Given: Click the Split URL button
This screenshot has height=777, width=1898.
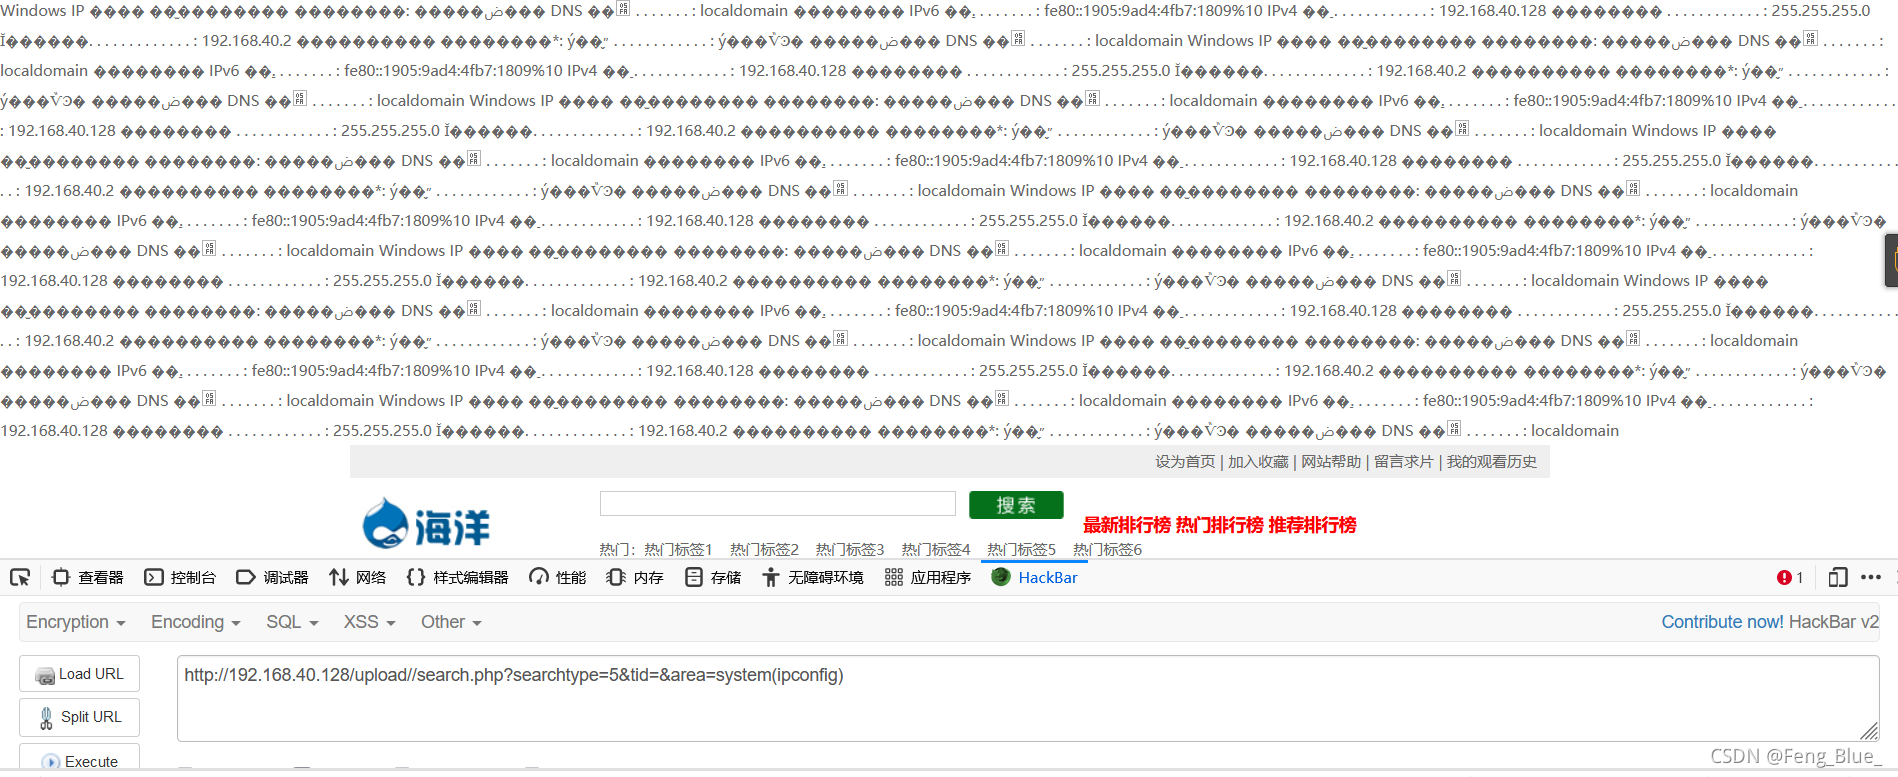Looking at the screenshot, I should click(x=79, y=717).
